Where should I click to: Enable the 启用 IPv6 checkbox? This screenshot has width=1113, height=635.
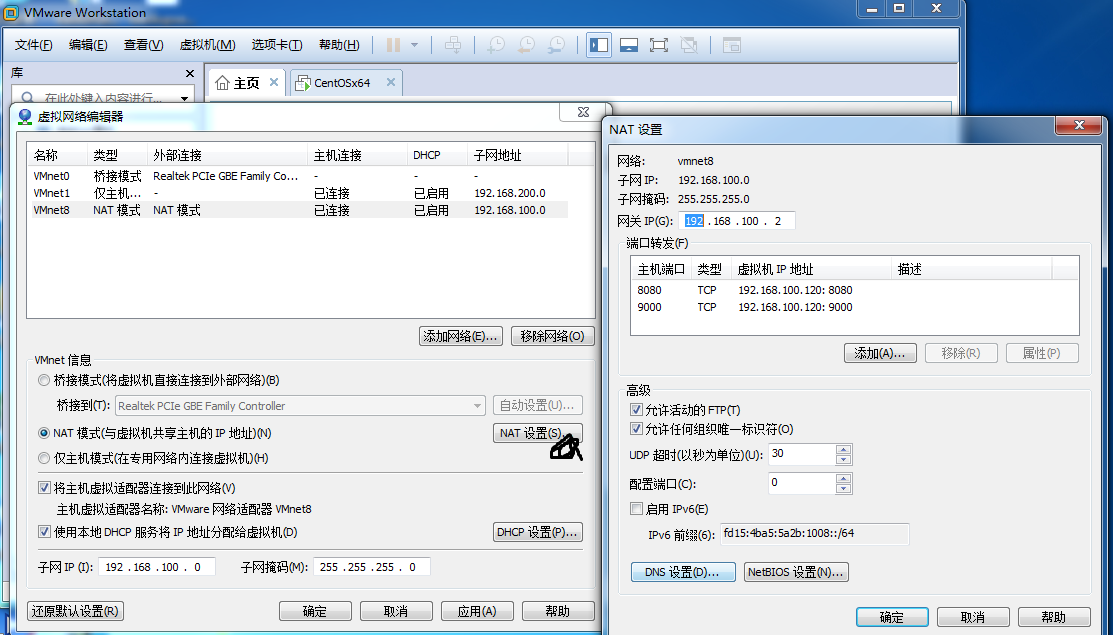[636, 509]
